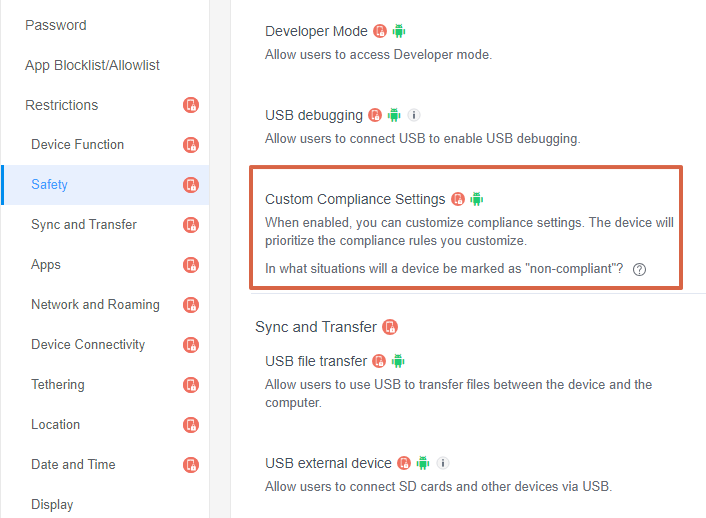Screen dimensions: 706x518
Task: Click the red icon on the Tethering sidebar row
Action: pos(191,385)
